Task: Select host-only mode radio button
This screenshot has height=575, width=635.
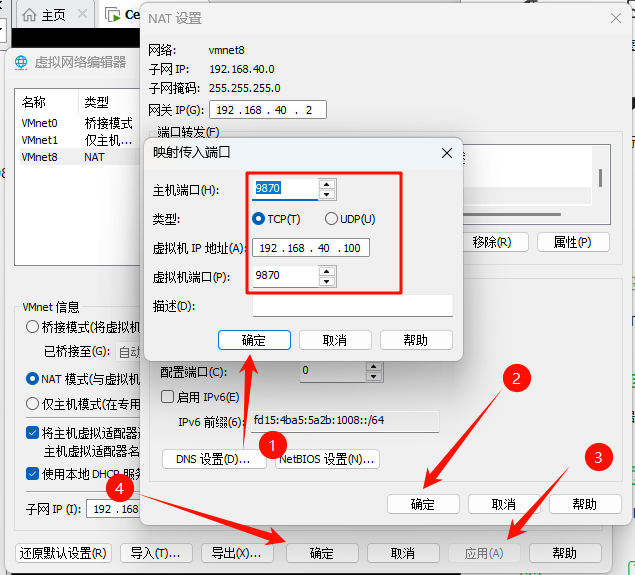Action: click(32, 404)
